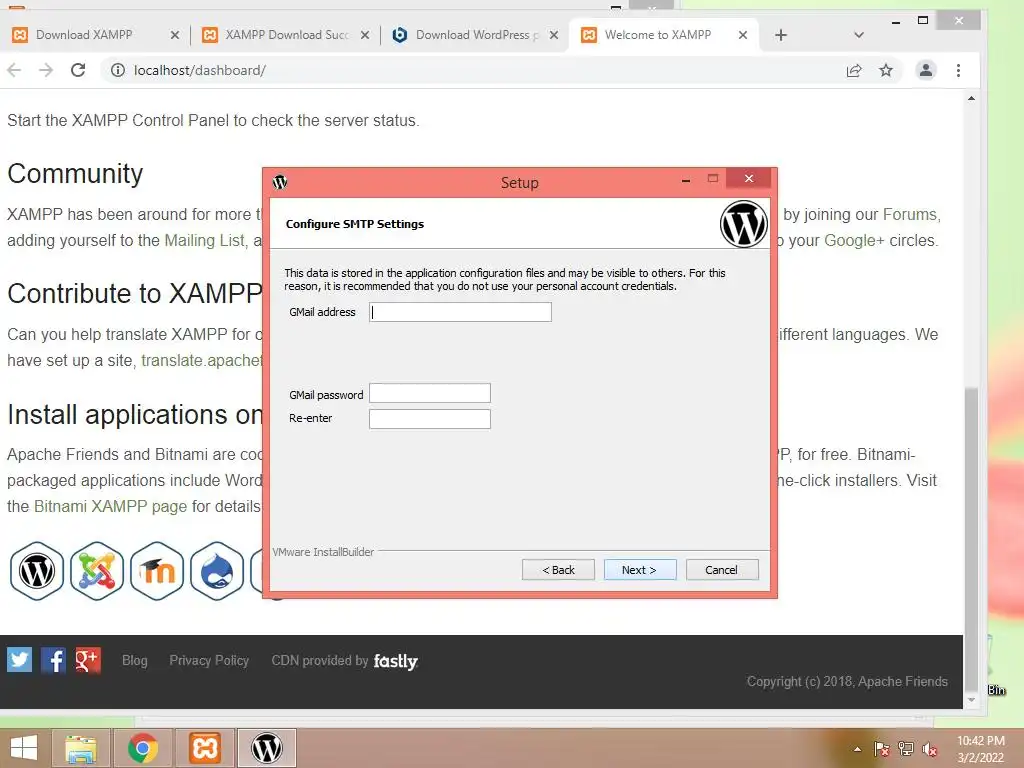Click the network icon in the system tray
1024x768 pixels.
(x=906, y=749)
